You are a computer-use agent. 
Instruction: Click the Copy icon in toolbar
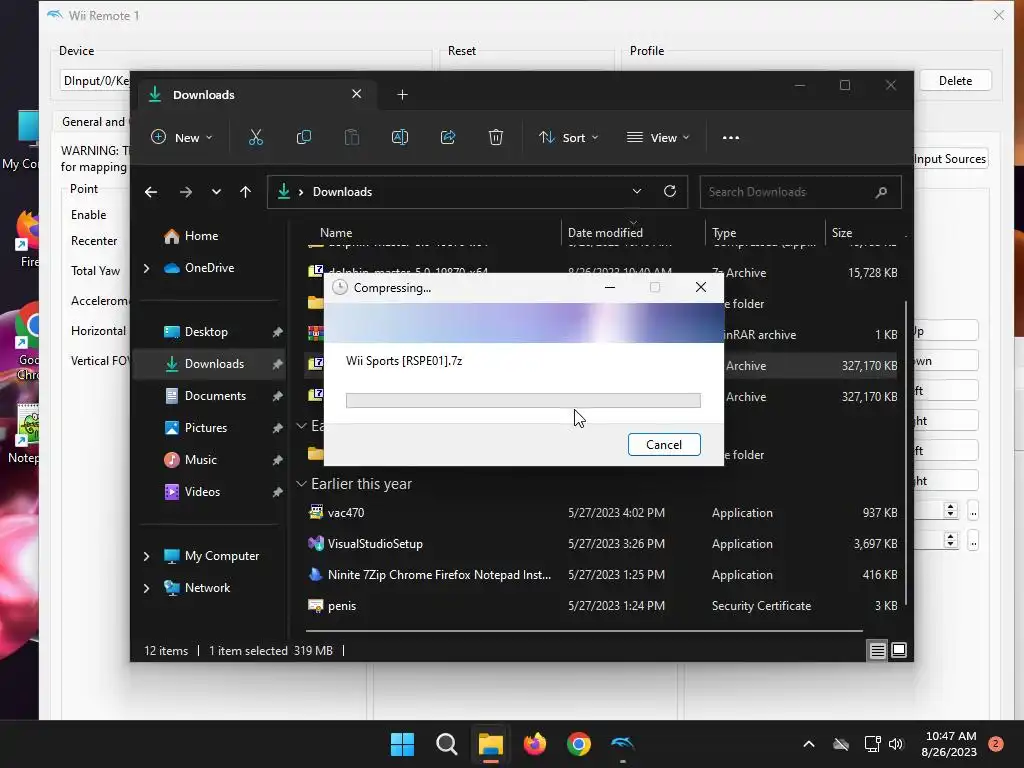click(304, 137)
